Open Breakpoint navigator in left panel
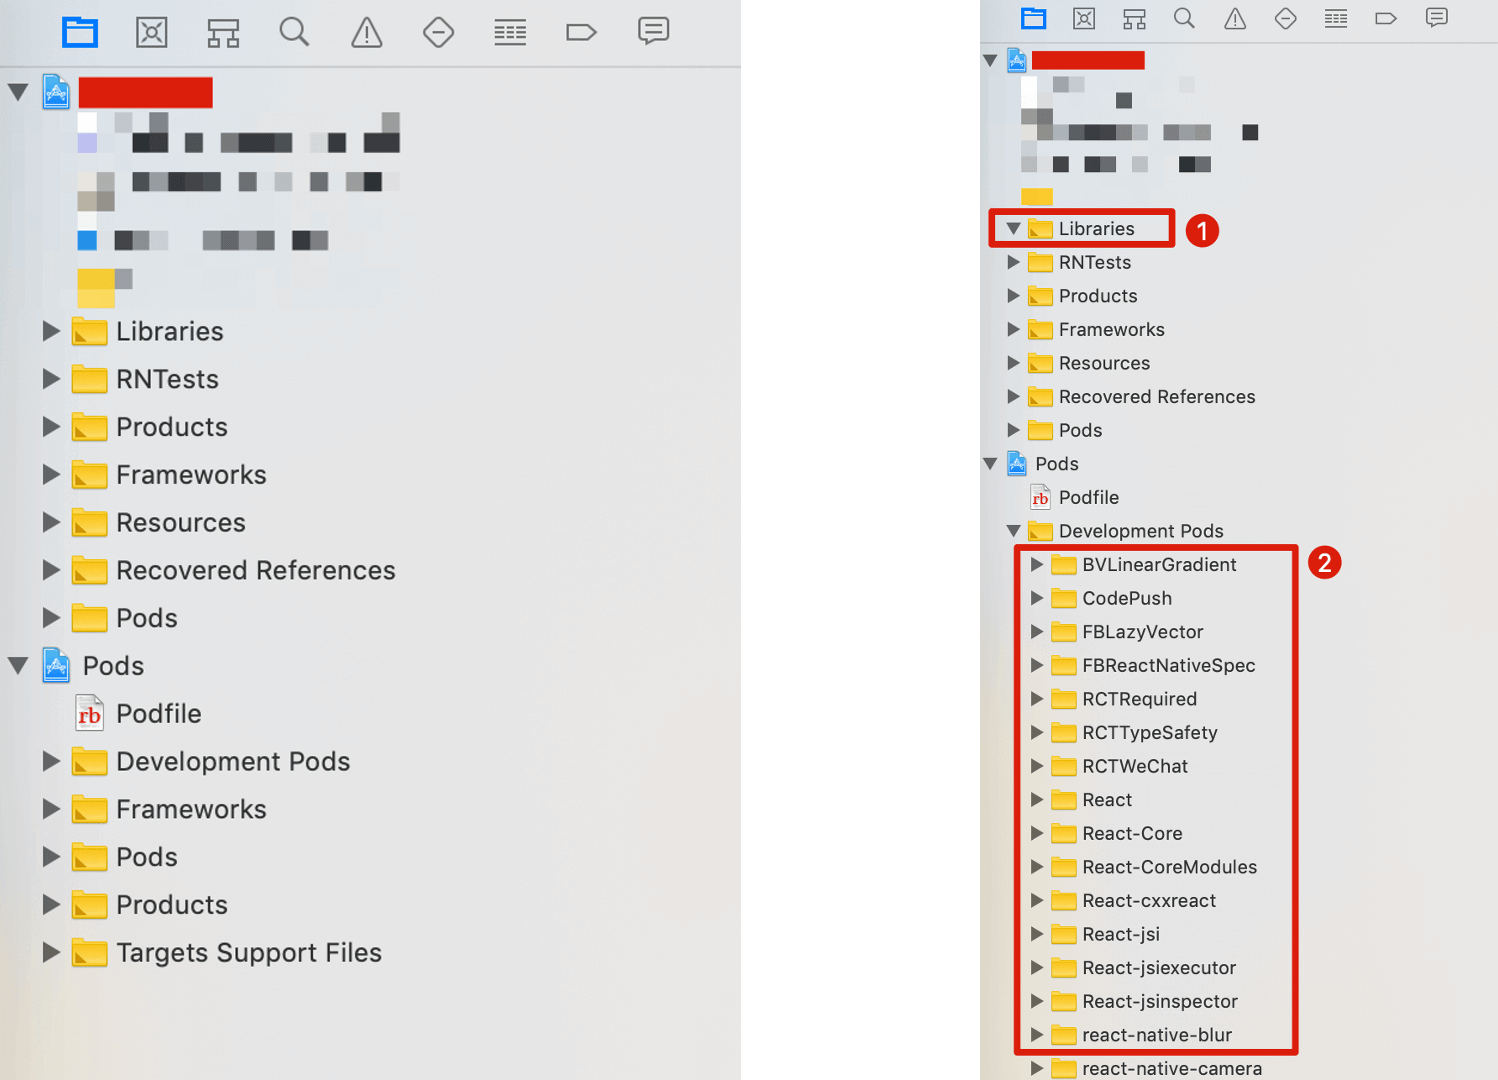This screenshot has width=1498, height=1080. pos(581,33)
